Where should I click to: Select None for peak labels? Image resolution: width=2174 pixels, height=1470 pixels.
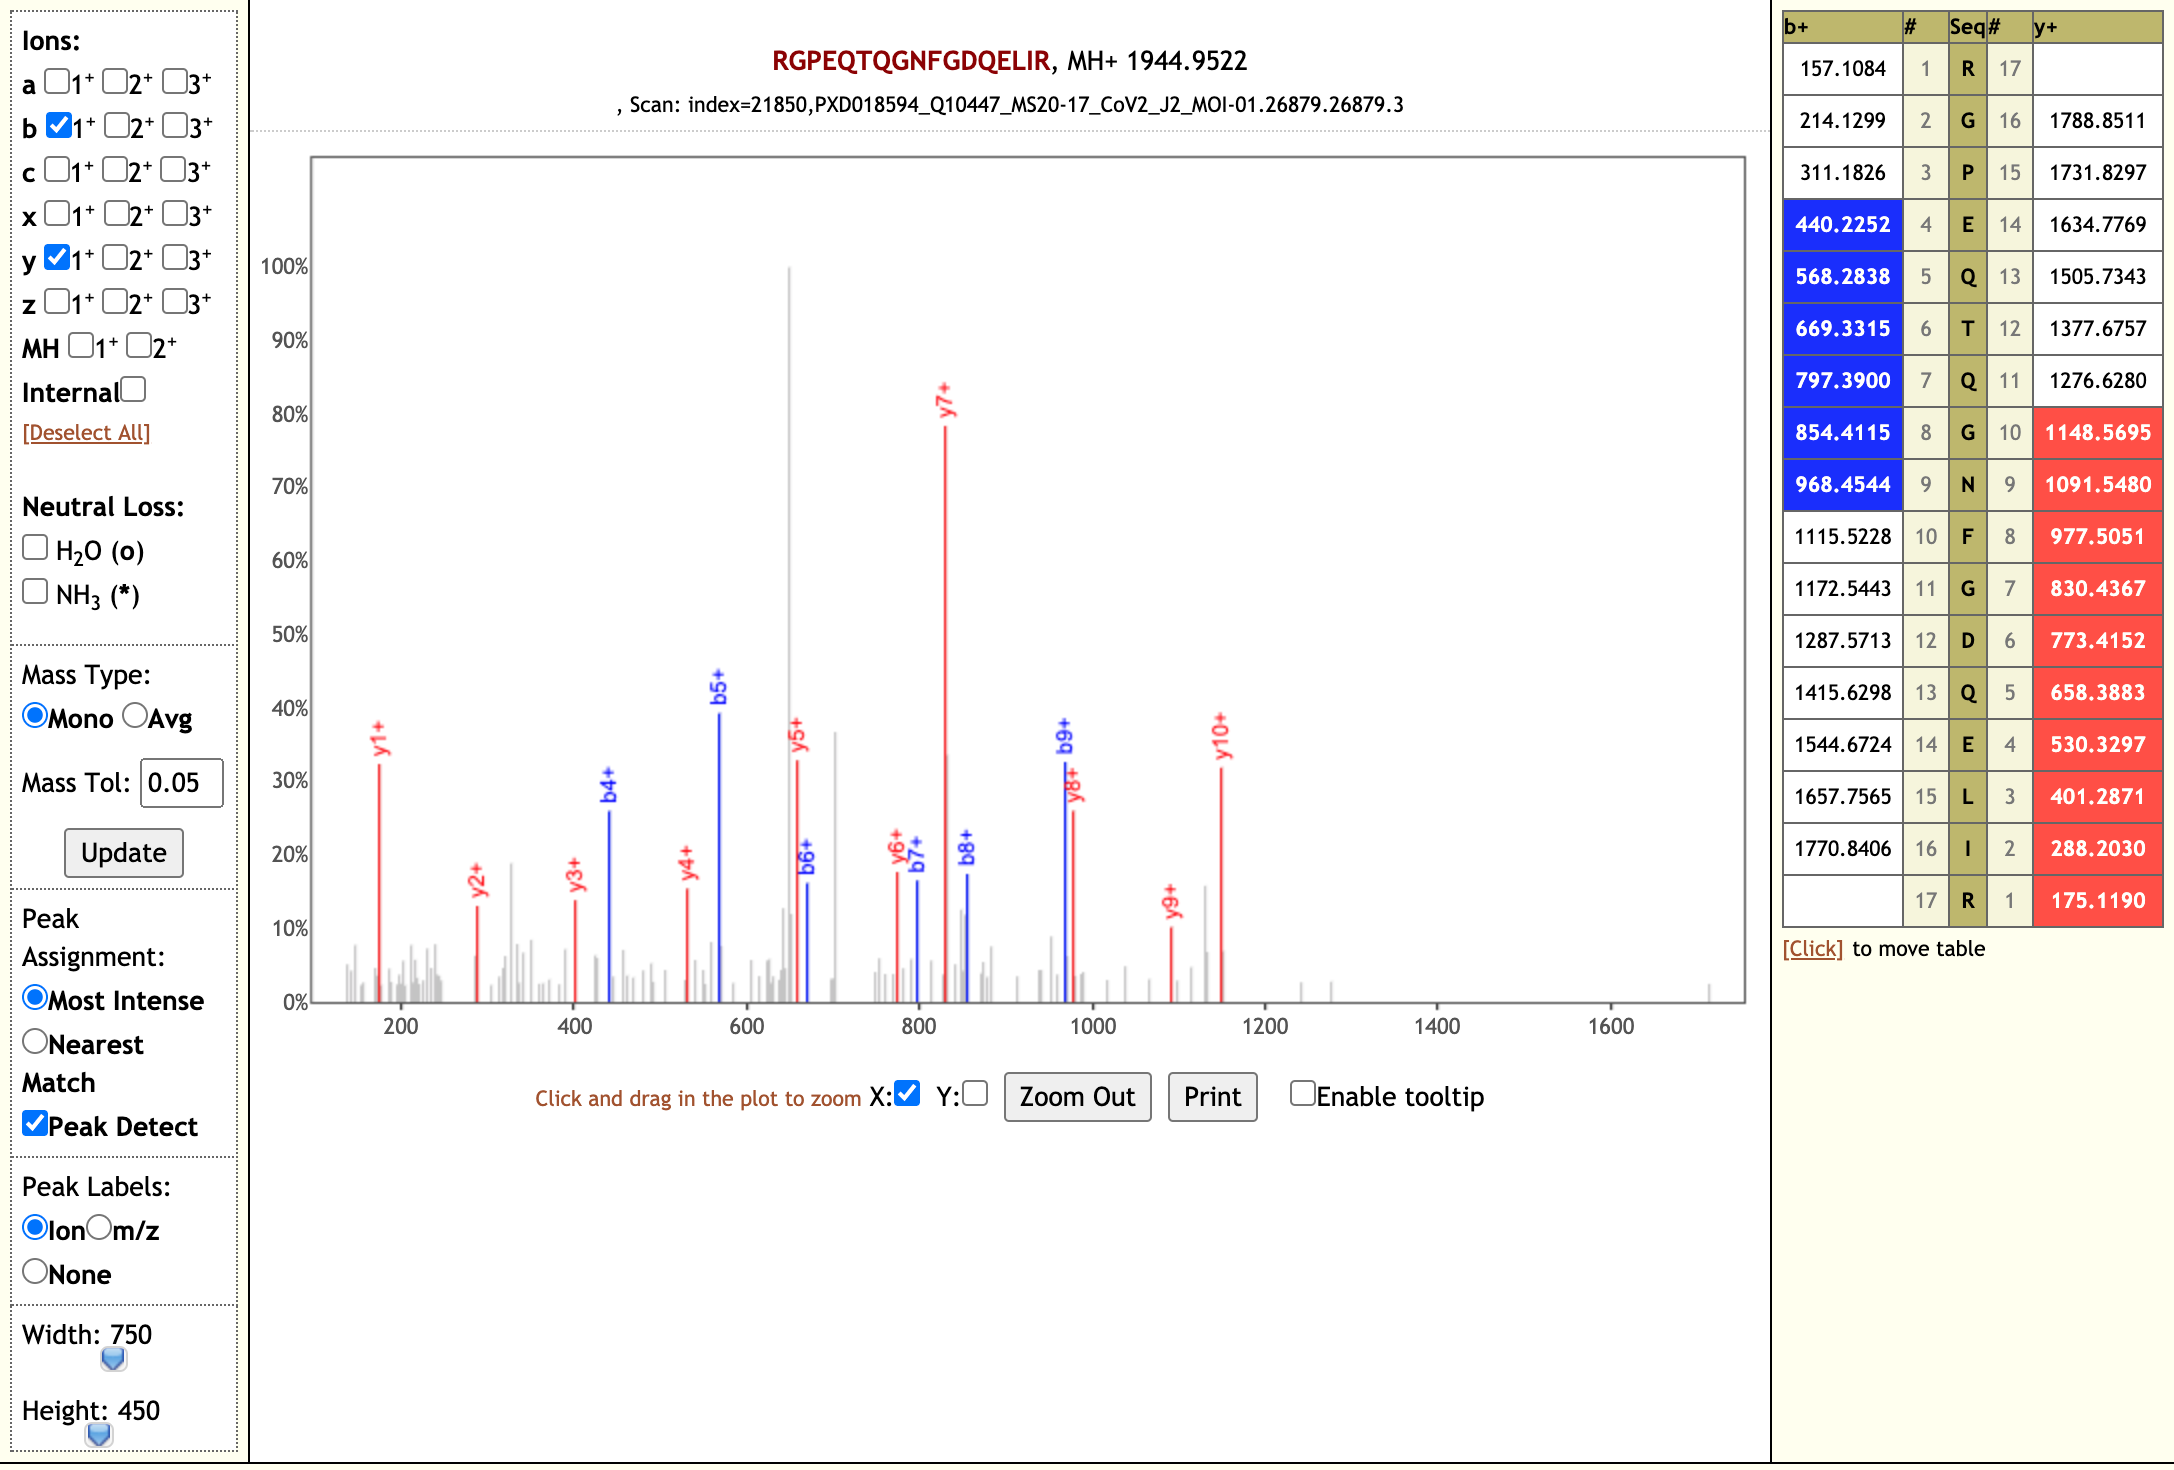[x=35, y=1271]
